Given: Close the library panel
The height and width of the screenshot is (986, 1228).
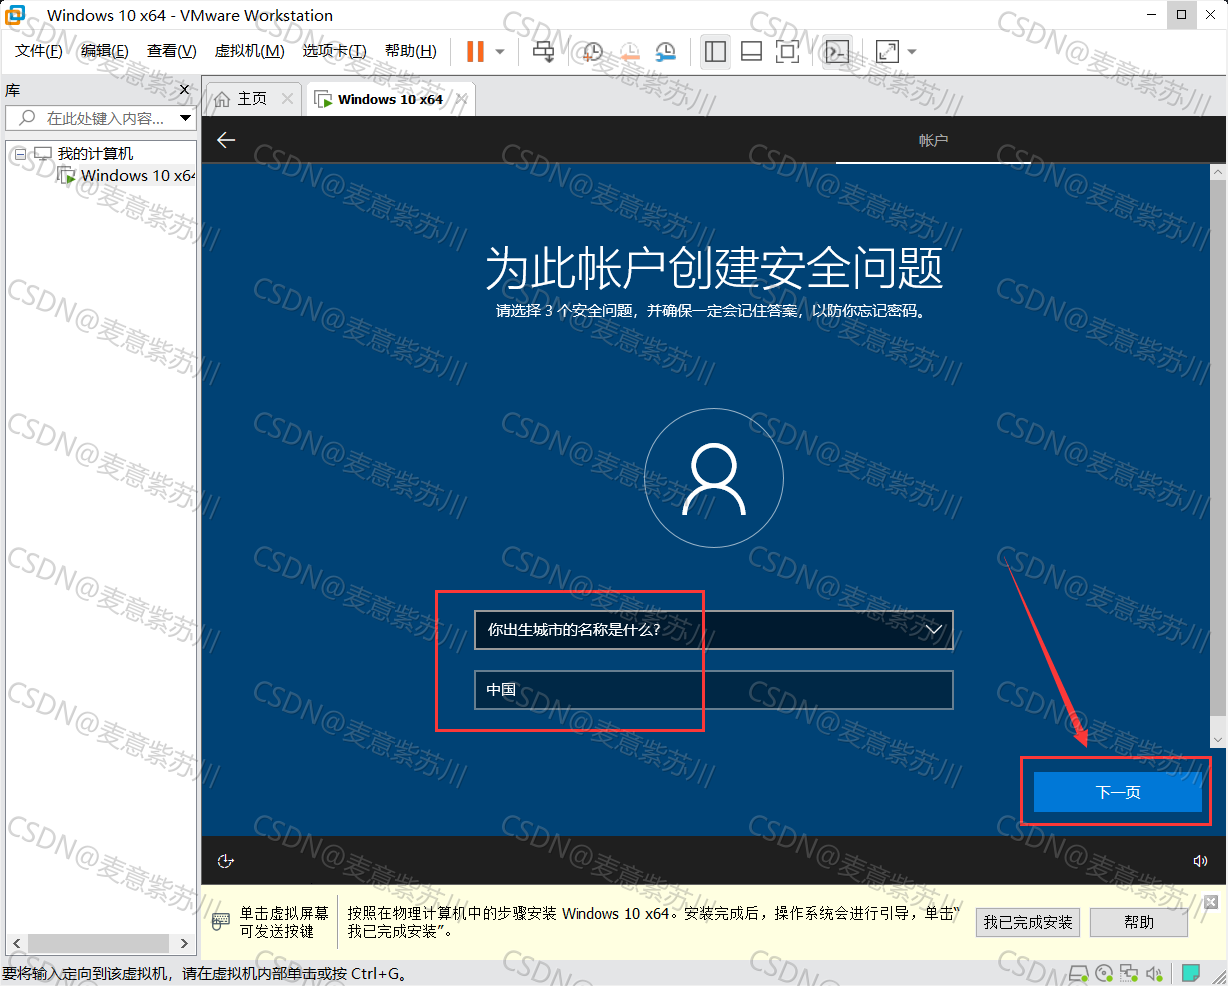Looking at the screenshot, I should click(x=184, y=90).
